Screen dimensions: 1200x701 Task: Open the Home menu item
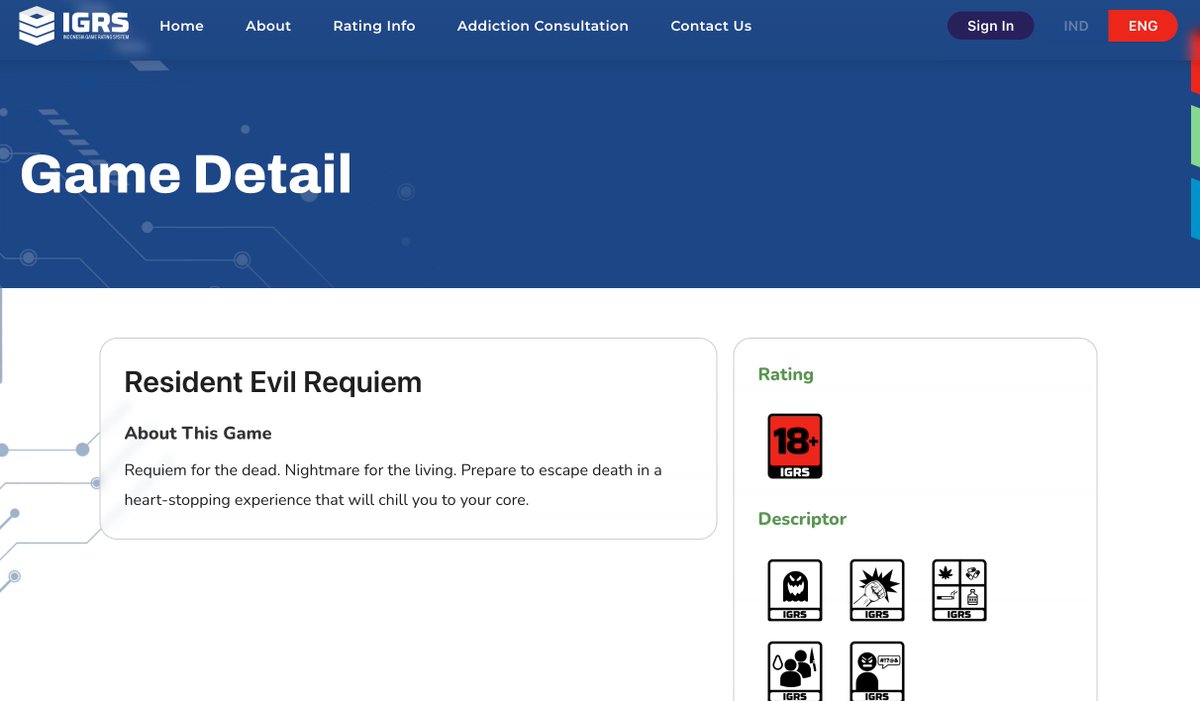(x=181, y=26)
